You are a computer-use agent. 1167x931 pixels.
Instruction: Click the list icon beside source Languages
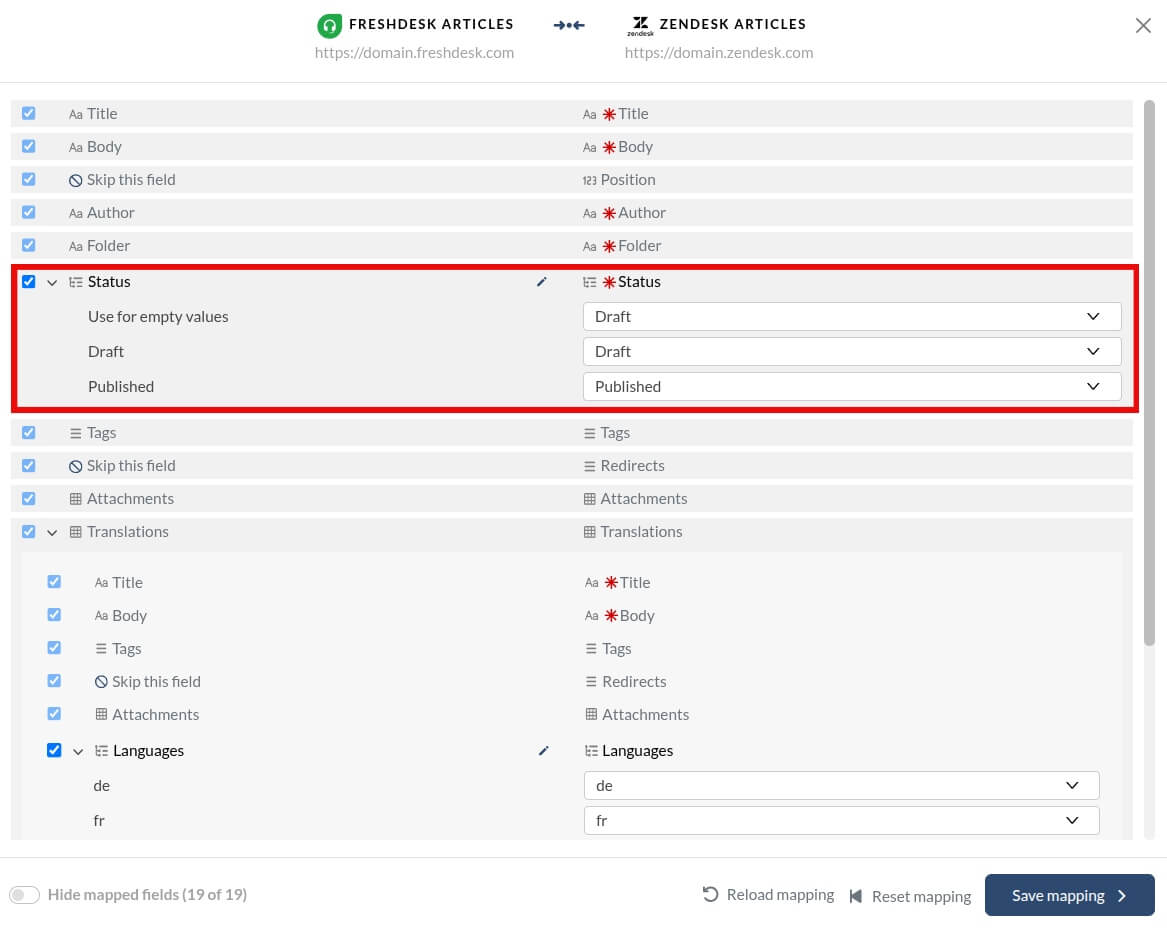point(101,751)
